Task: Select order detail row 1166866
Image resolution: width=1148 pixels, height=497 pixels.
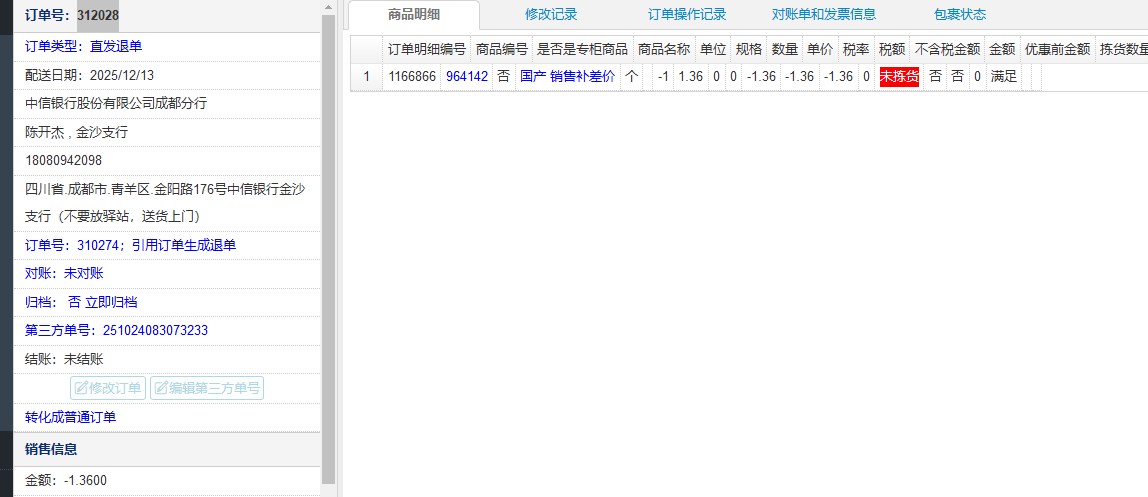Action: click(411, 77)
